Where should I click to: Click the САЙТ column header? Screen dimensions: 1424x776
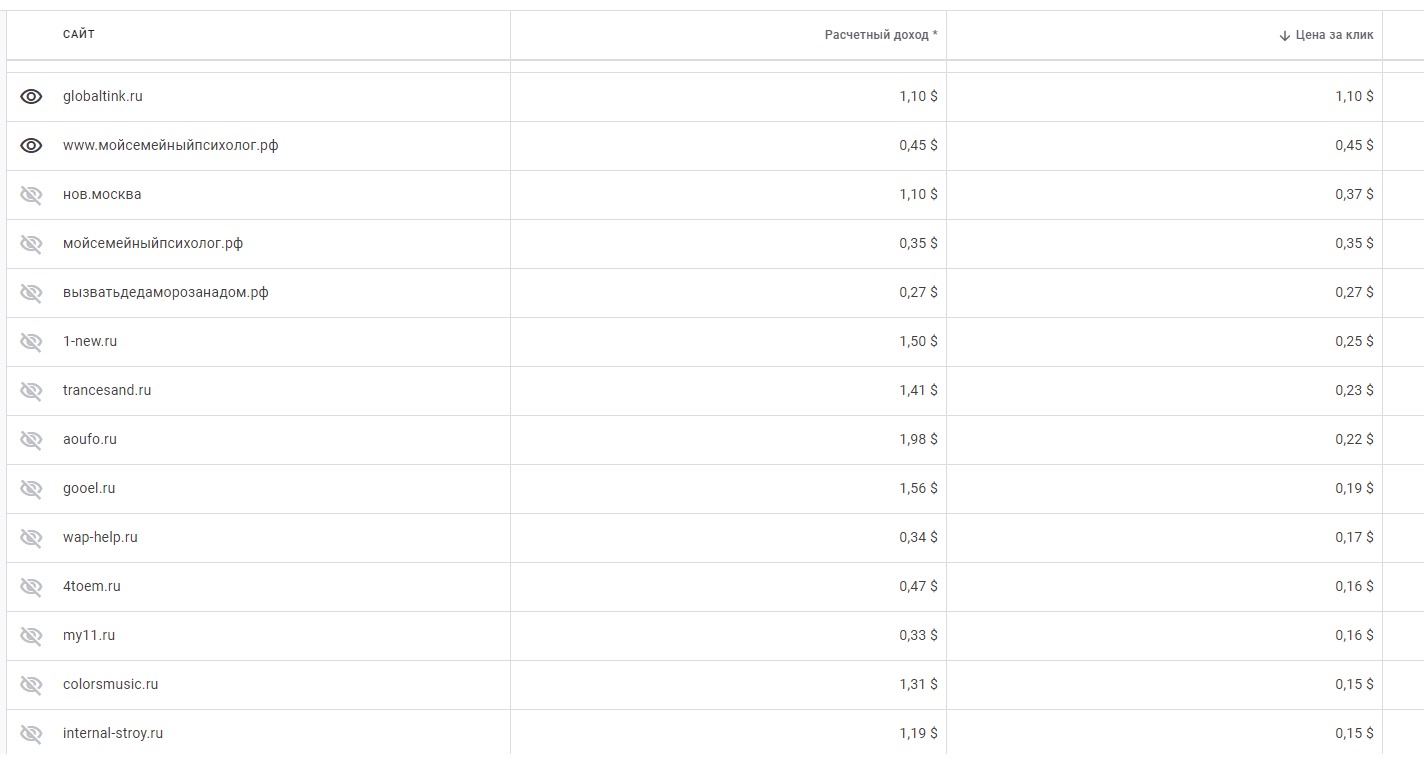[x=79, y=35]
